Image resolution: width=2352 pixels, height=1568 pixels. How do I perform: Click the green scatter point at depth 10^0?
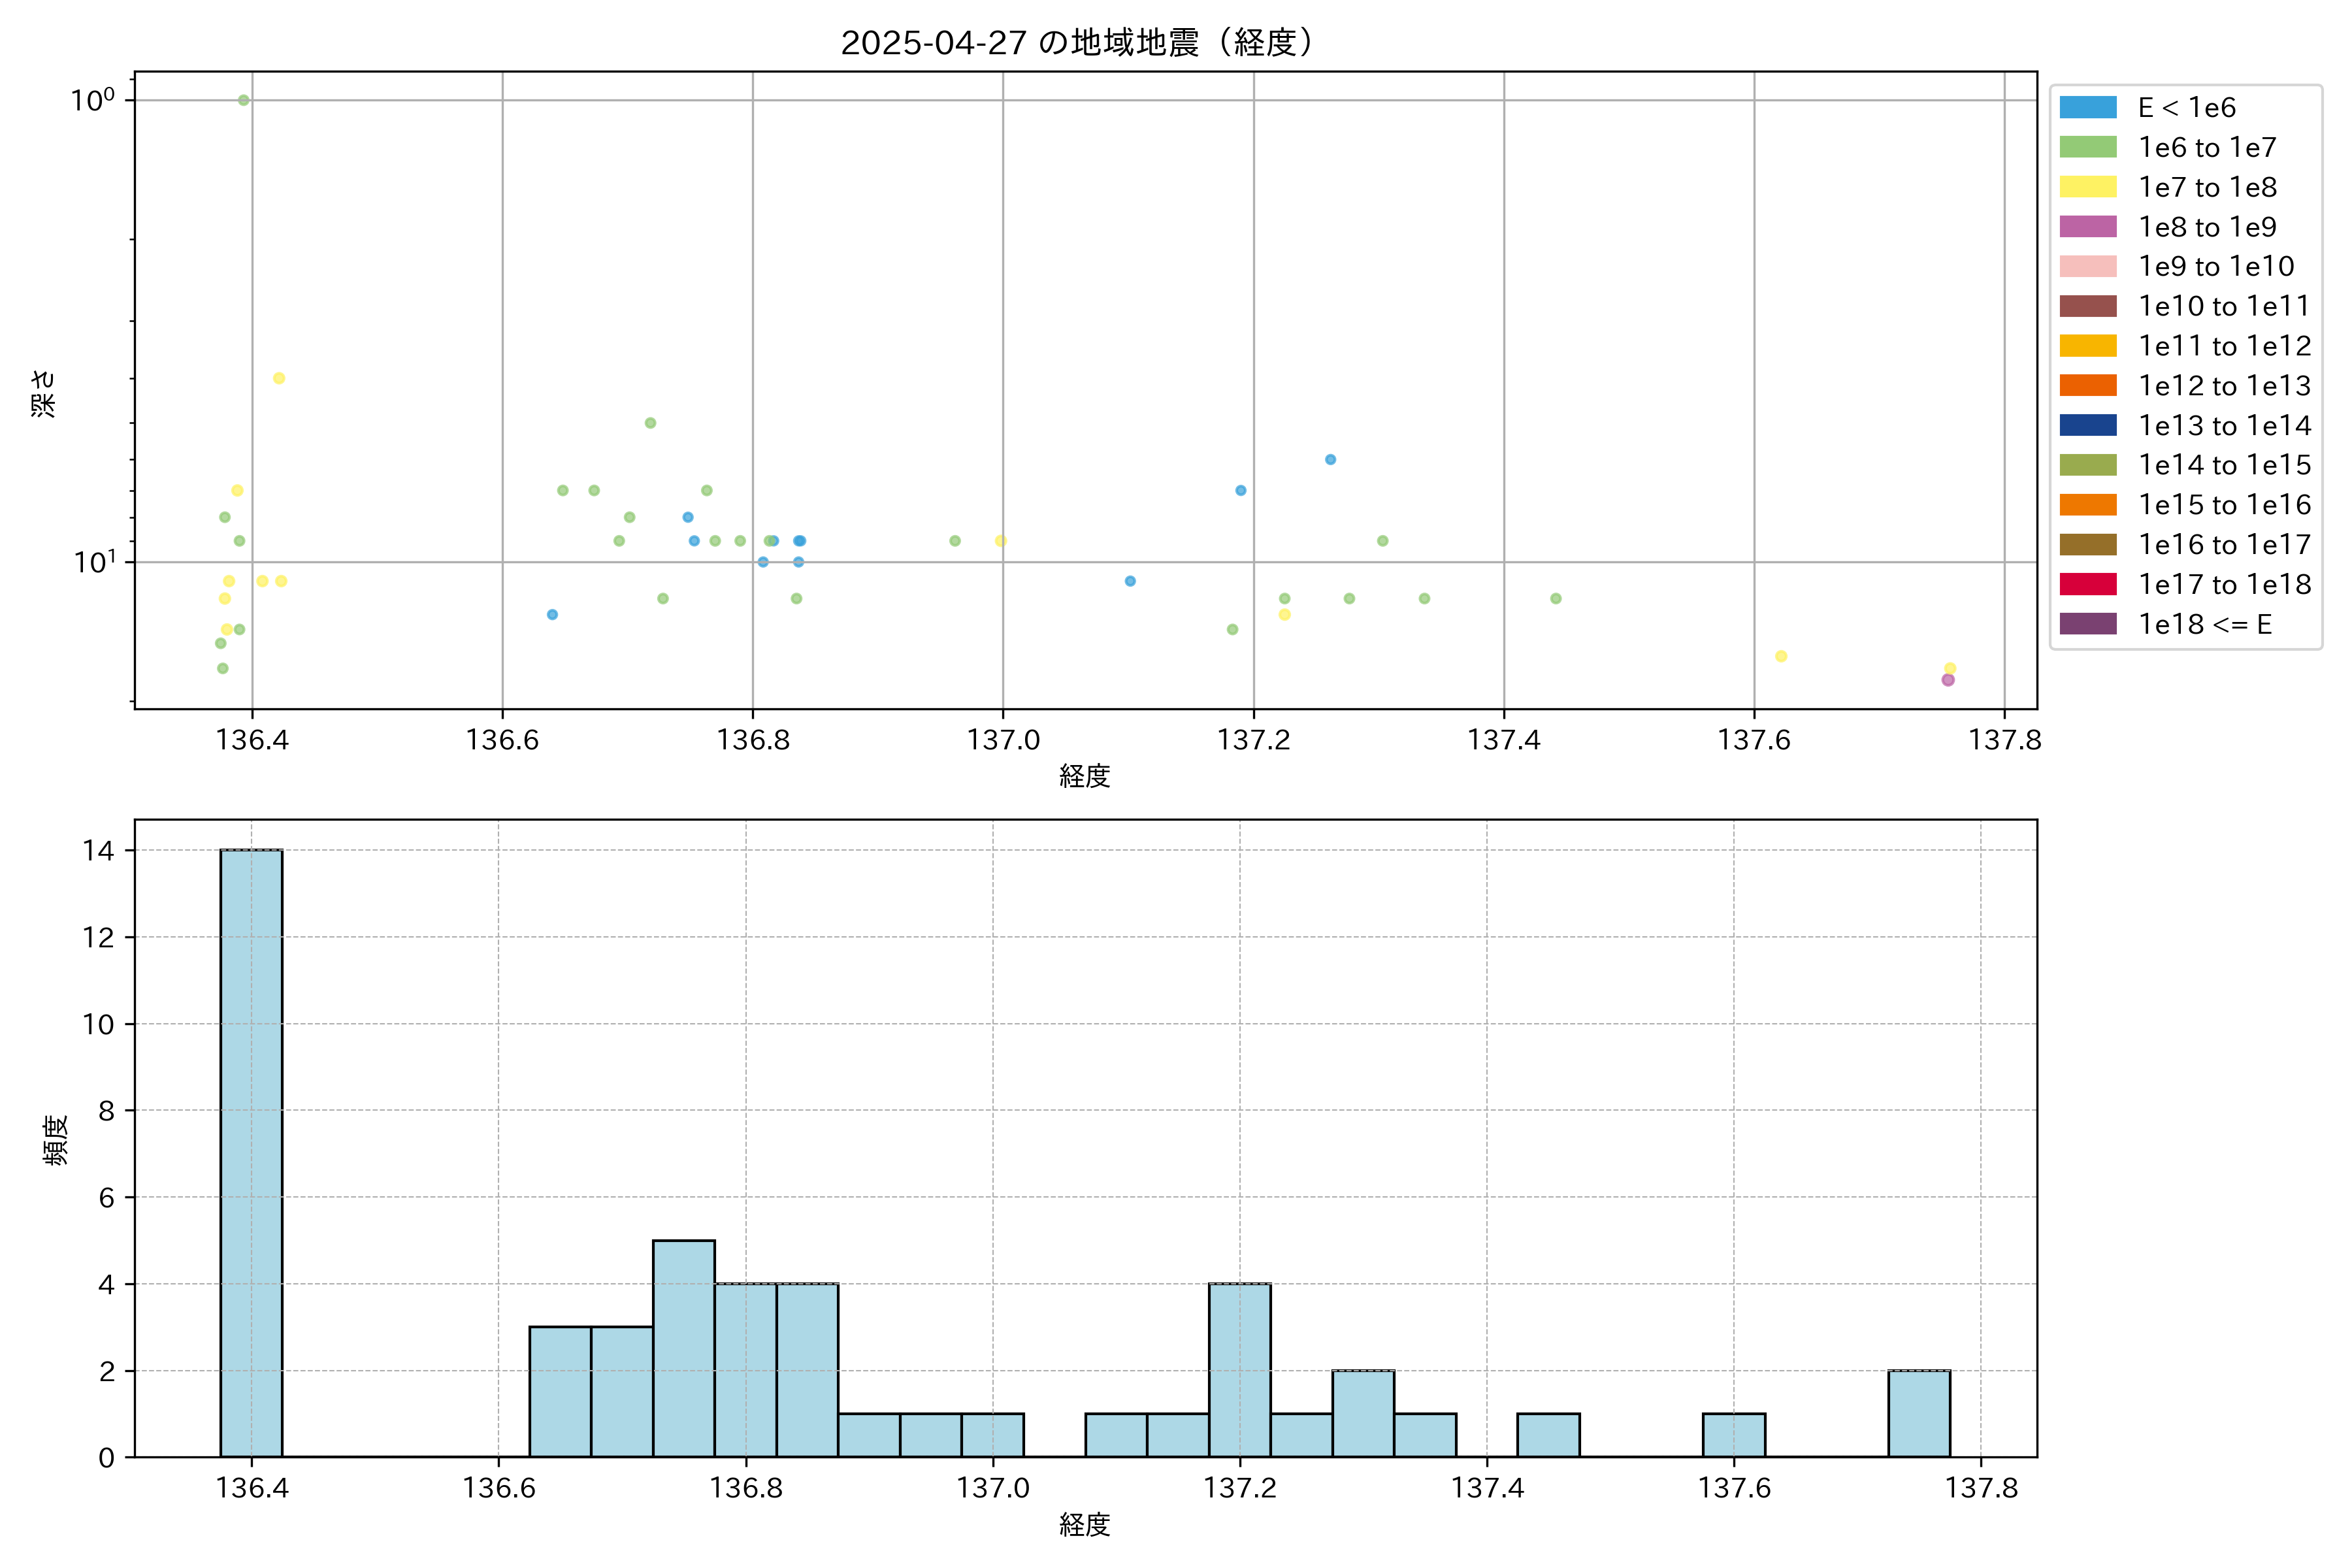[244, 100]
